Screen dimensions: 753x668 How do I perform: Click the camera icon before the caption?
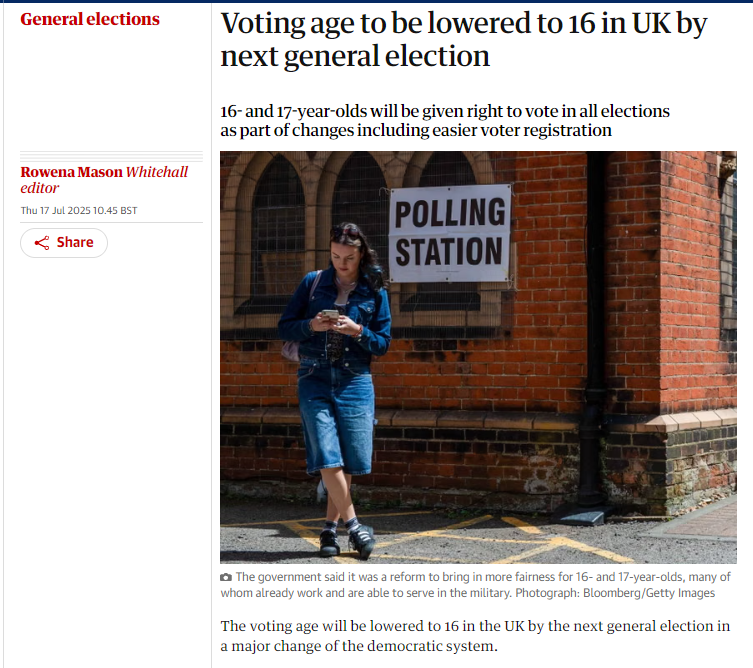(x=226, y=577)
